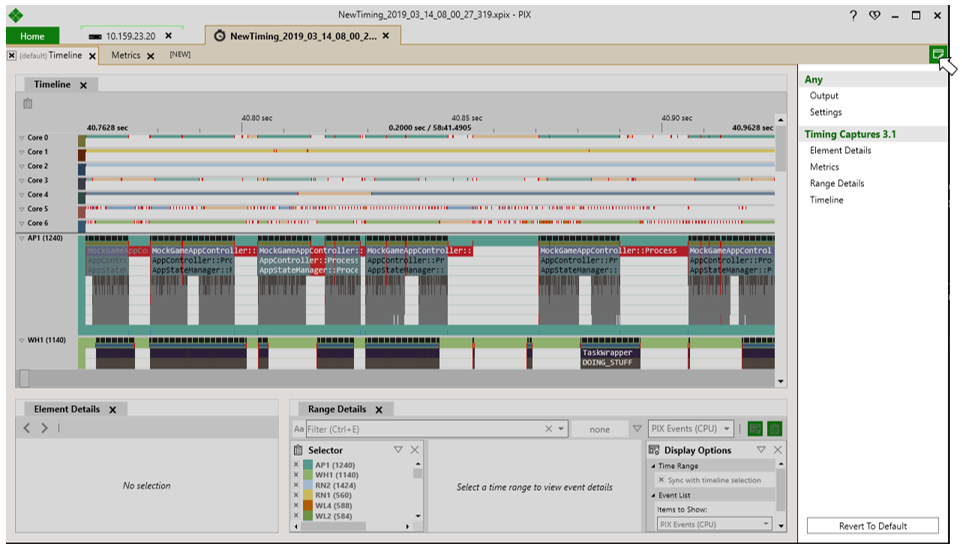Screen dimensions: 962x551
Task: Open the dropdown arrow next to none
Action: point(637,428)
